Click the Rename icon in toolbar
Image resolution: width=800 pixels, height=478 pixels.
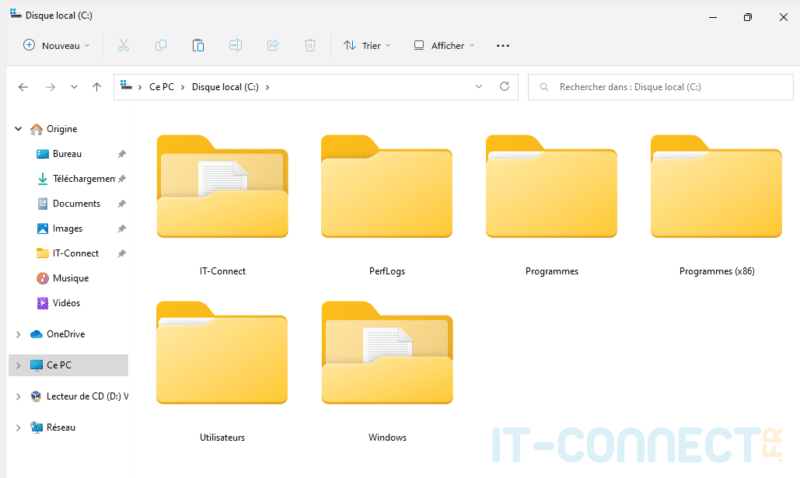235,45
